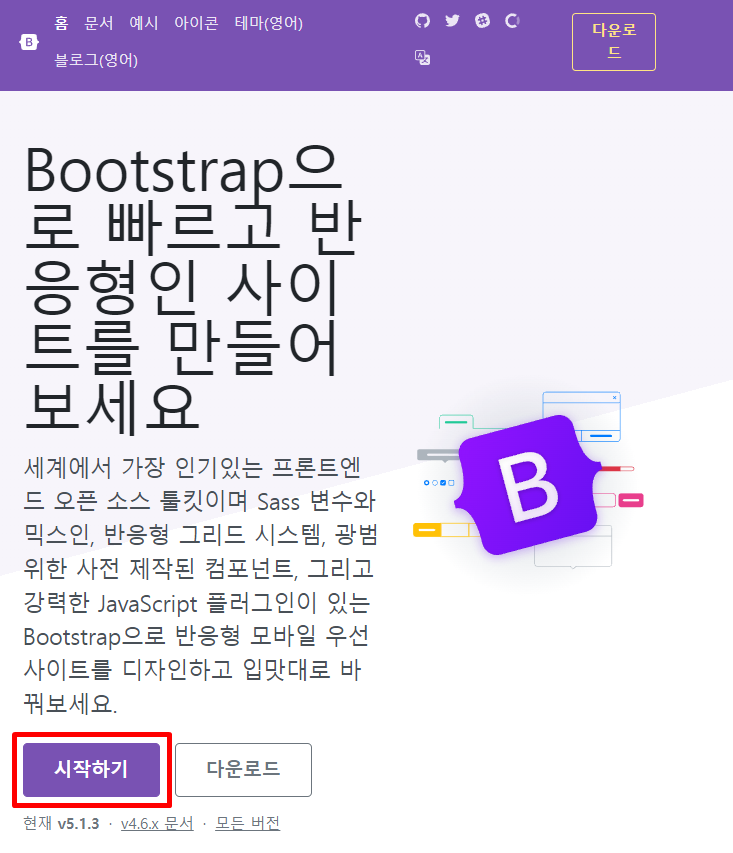The height and width of the screenshot is (853, 733).
Task: Open the 모든 버전 link
Action: (x=248, y=824)
